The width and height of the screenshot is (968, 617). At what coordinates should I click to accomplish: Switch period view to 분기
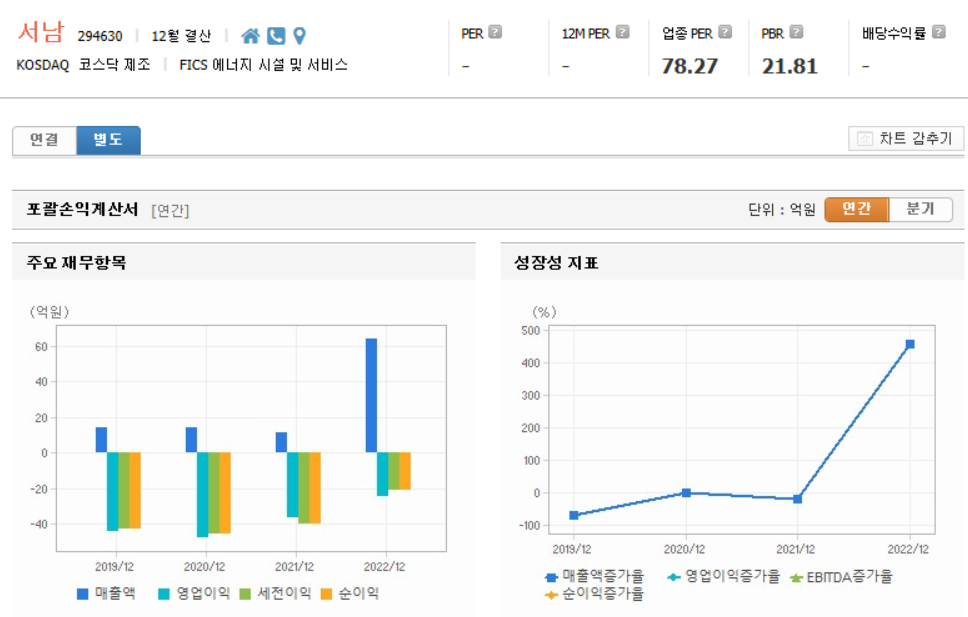(x=919, y=210)
